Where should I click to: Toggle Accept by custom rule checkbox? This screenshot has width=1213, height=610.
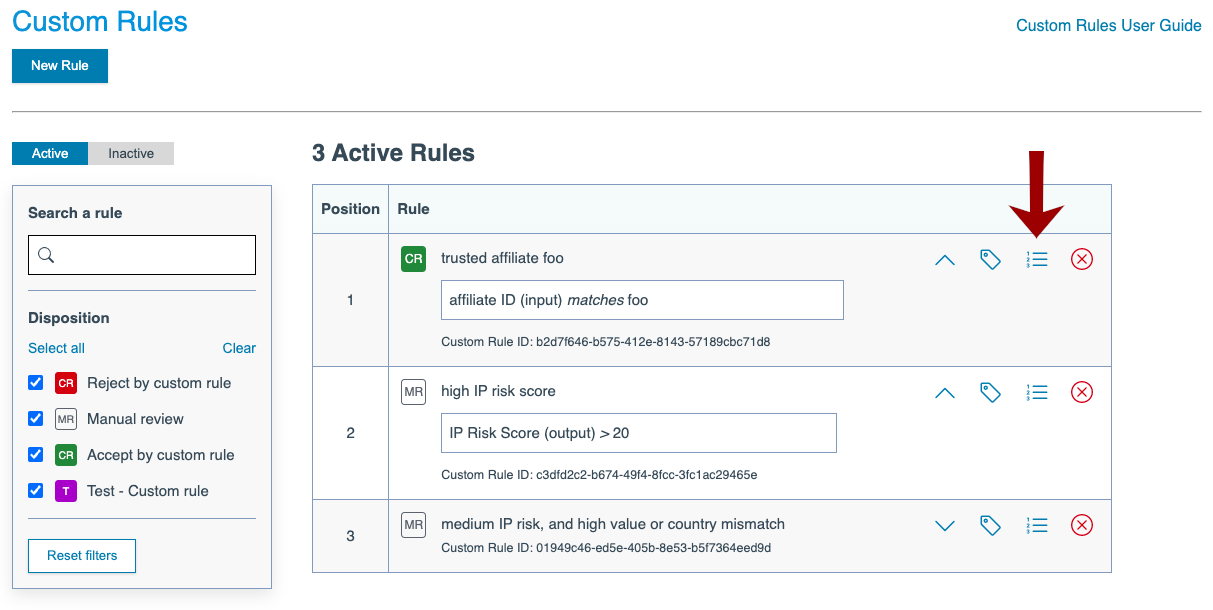pyautogui.click(x=36, y=455)
